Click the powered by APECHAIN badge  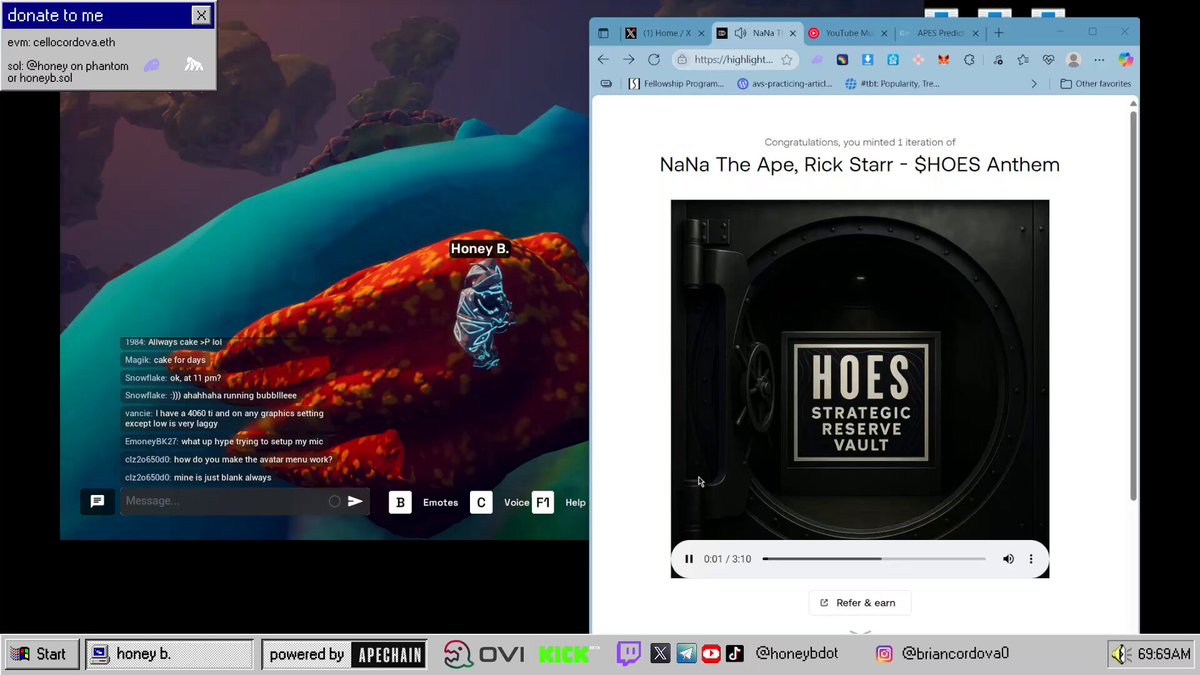coord(345,654)
